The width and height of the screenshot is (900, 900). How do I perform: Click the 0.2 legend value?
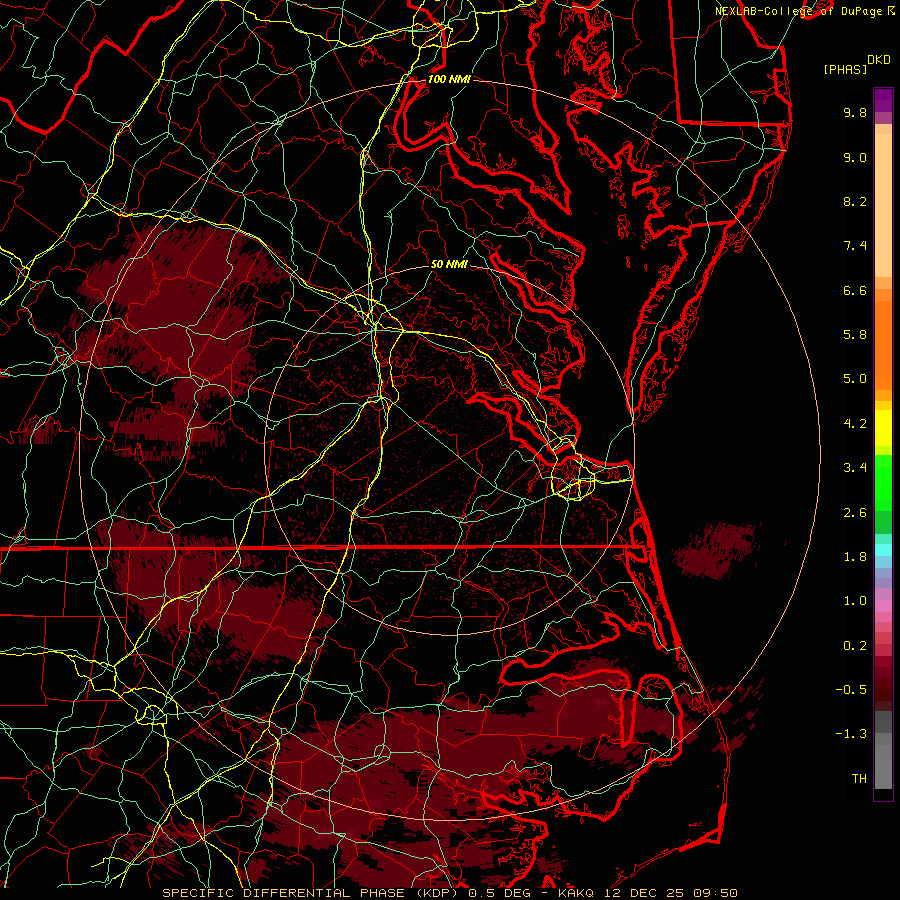(855, 646)
